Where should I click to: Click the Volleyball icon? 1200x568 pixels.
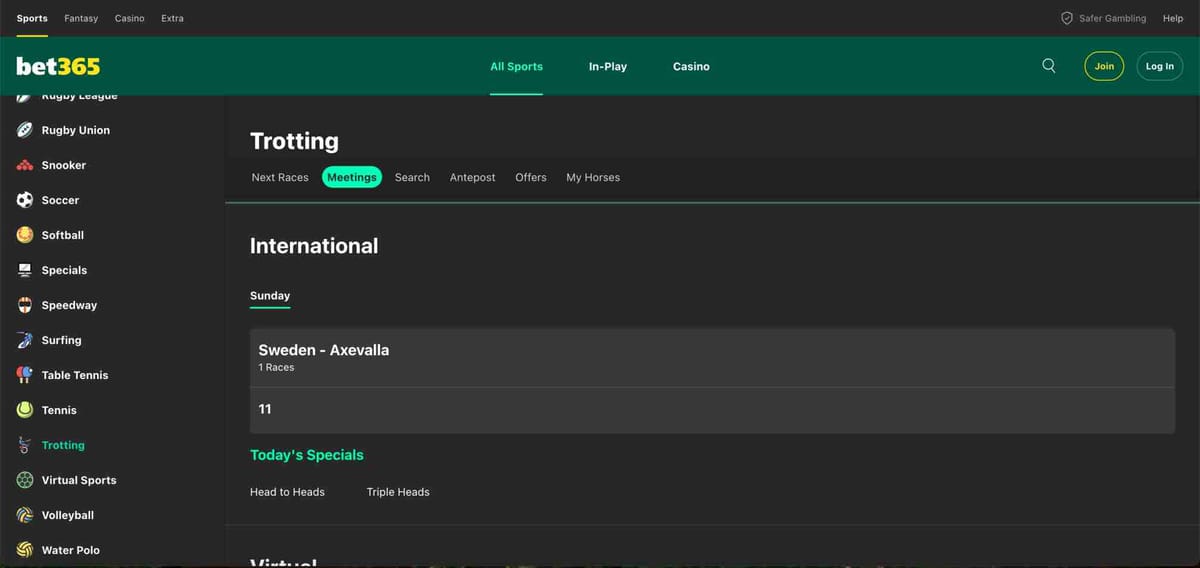pos(25,515)
